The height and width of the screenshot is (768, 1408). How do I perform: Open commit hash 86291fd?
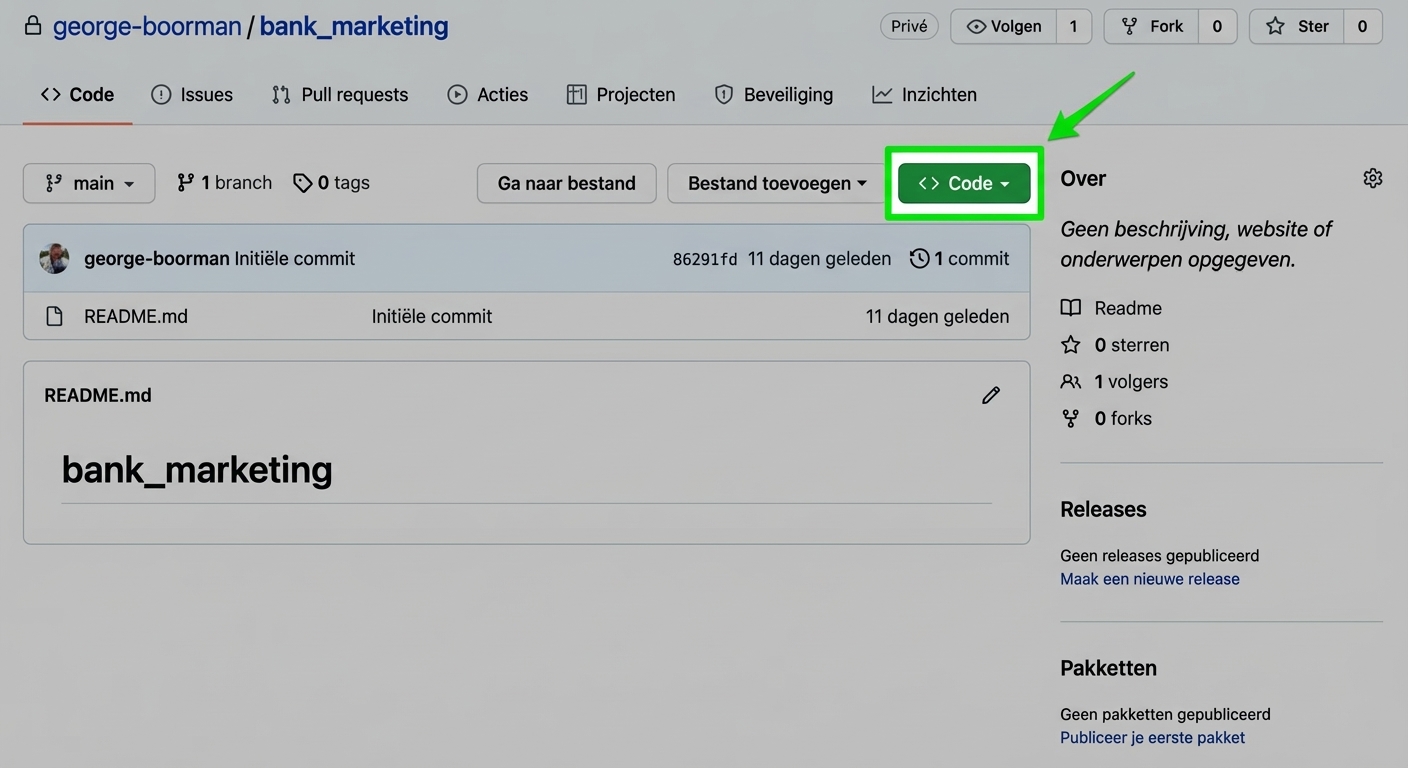705,260
